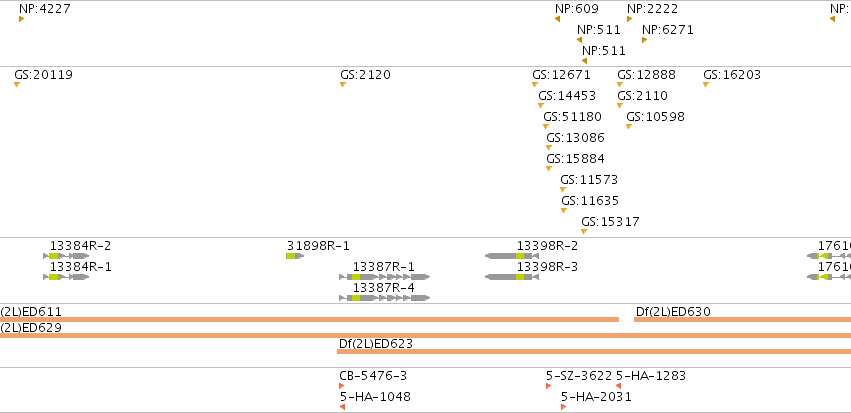
Task: Click the GS:20119 triangle marker
Action: pyautogui.click(x=17, y=84)
